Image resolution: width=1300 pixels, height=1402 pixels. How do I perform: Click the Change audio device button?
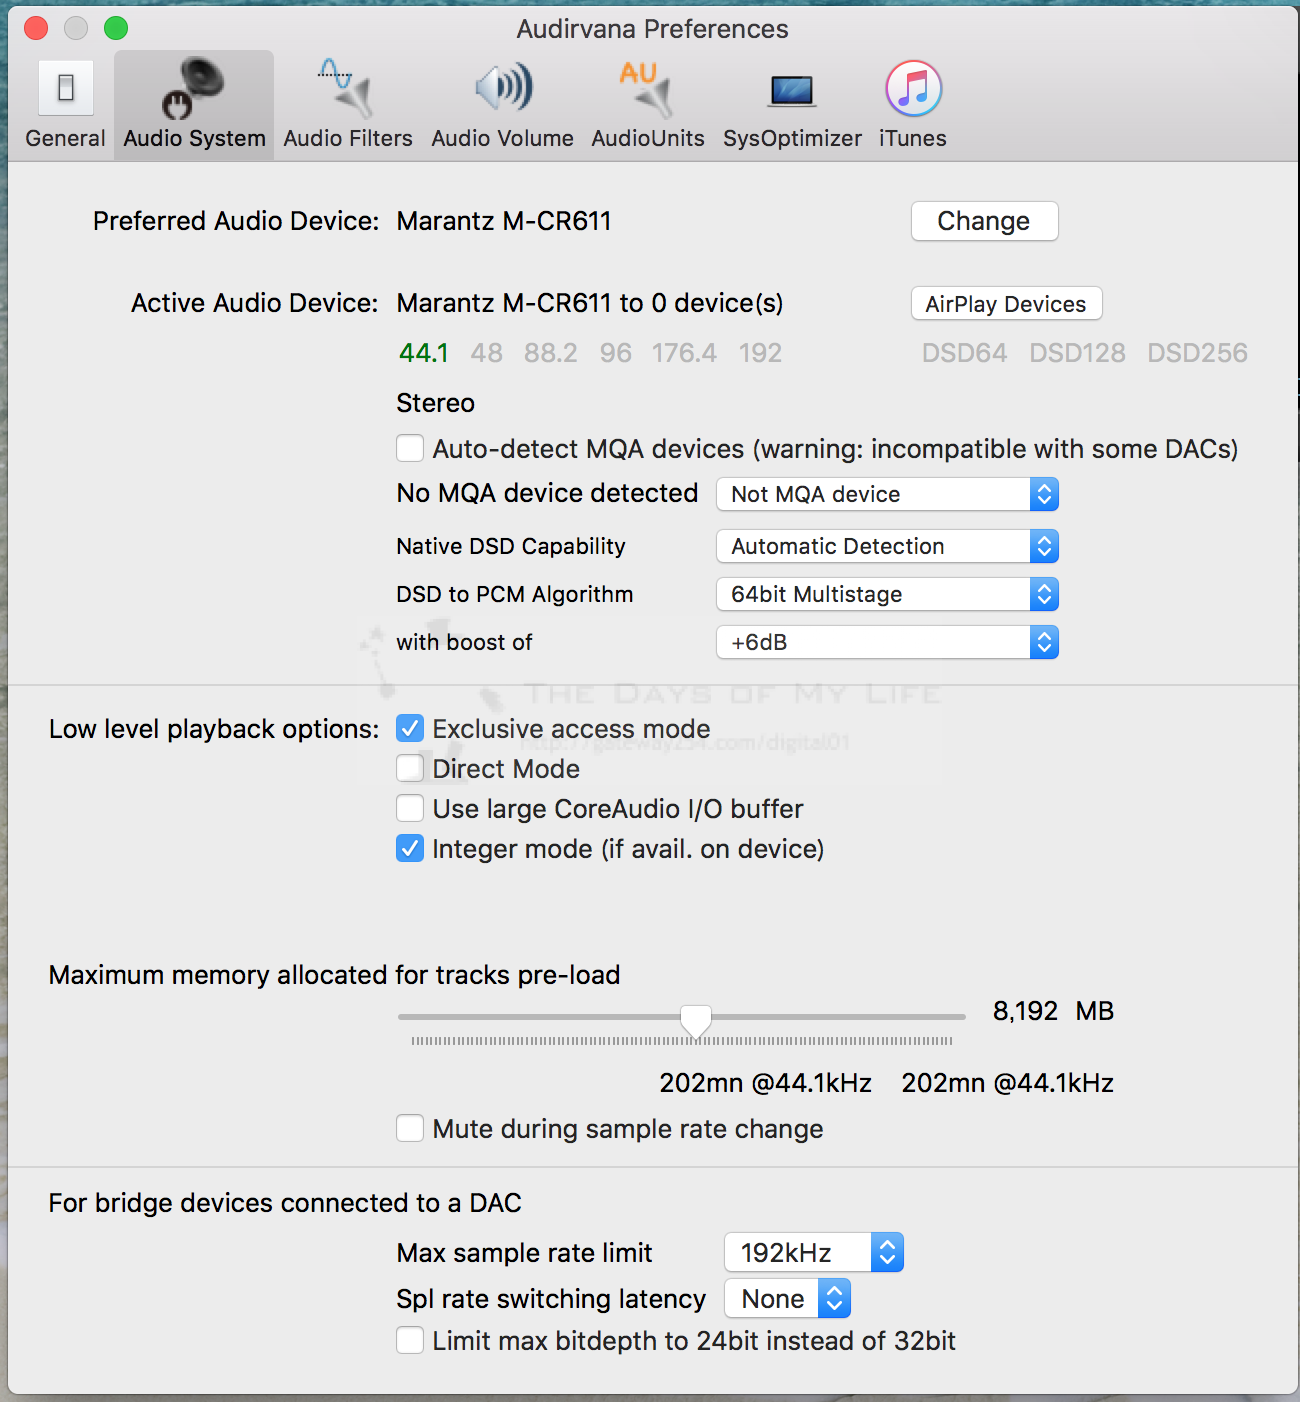click(984, 221)
